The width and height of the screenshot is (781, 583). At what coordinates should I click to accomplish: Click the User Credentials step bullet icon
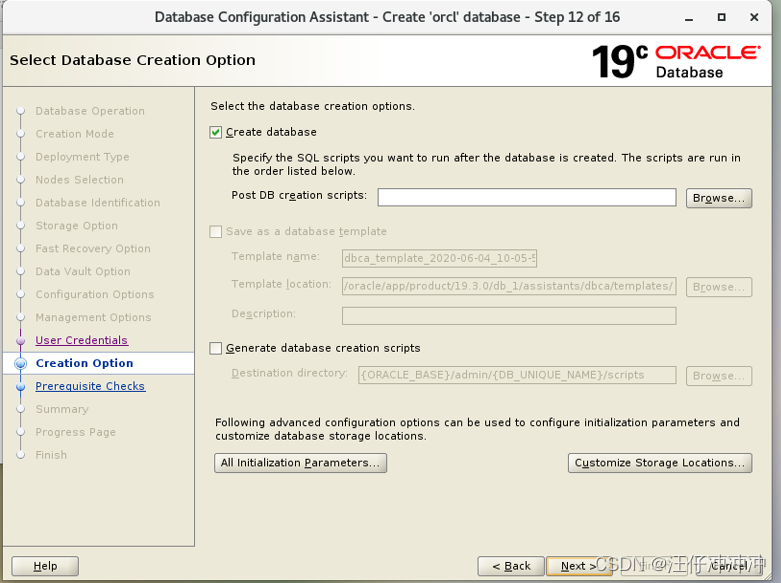20,341
